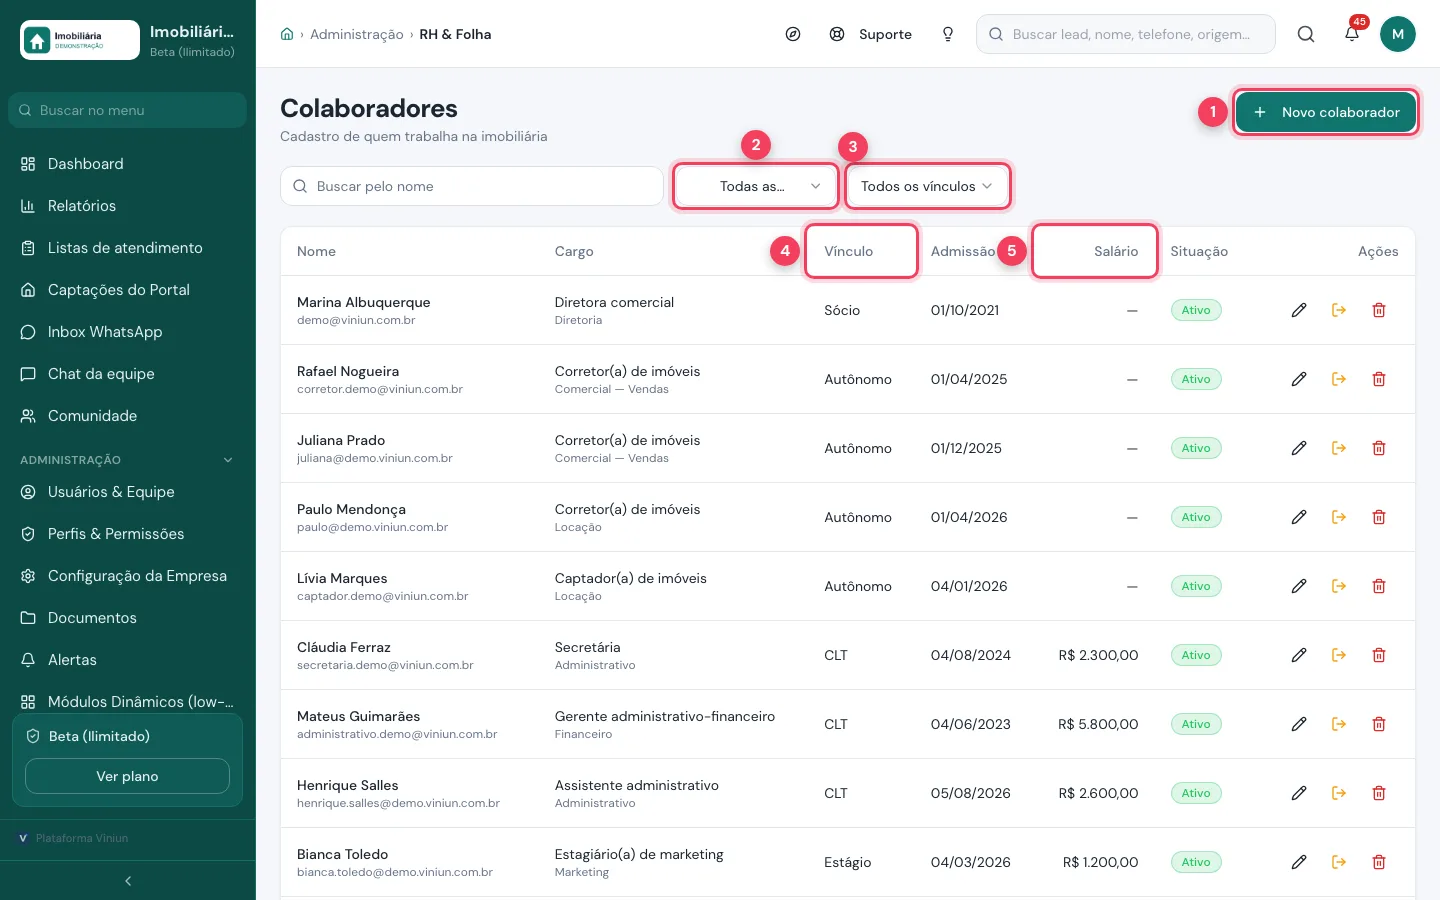1440x900 pixels.
Task: Focus Buscar no menu field
Action: [x=127, y=110]
